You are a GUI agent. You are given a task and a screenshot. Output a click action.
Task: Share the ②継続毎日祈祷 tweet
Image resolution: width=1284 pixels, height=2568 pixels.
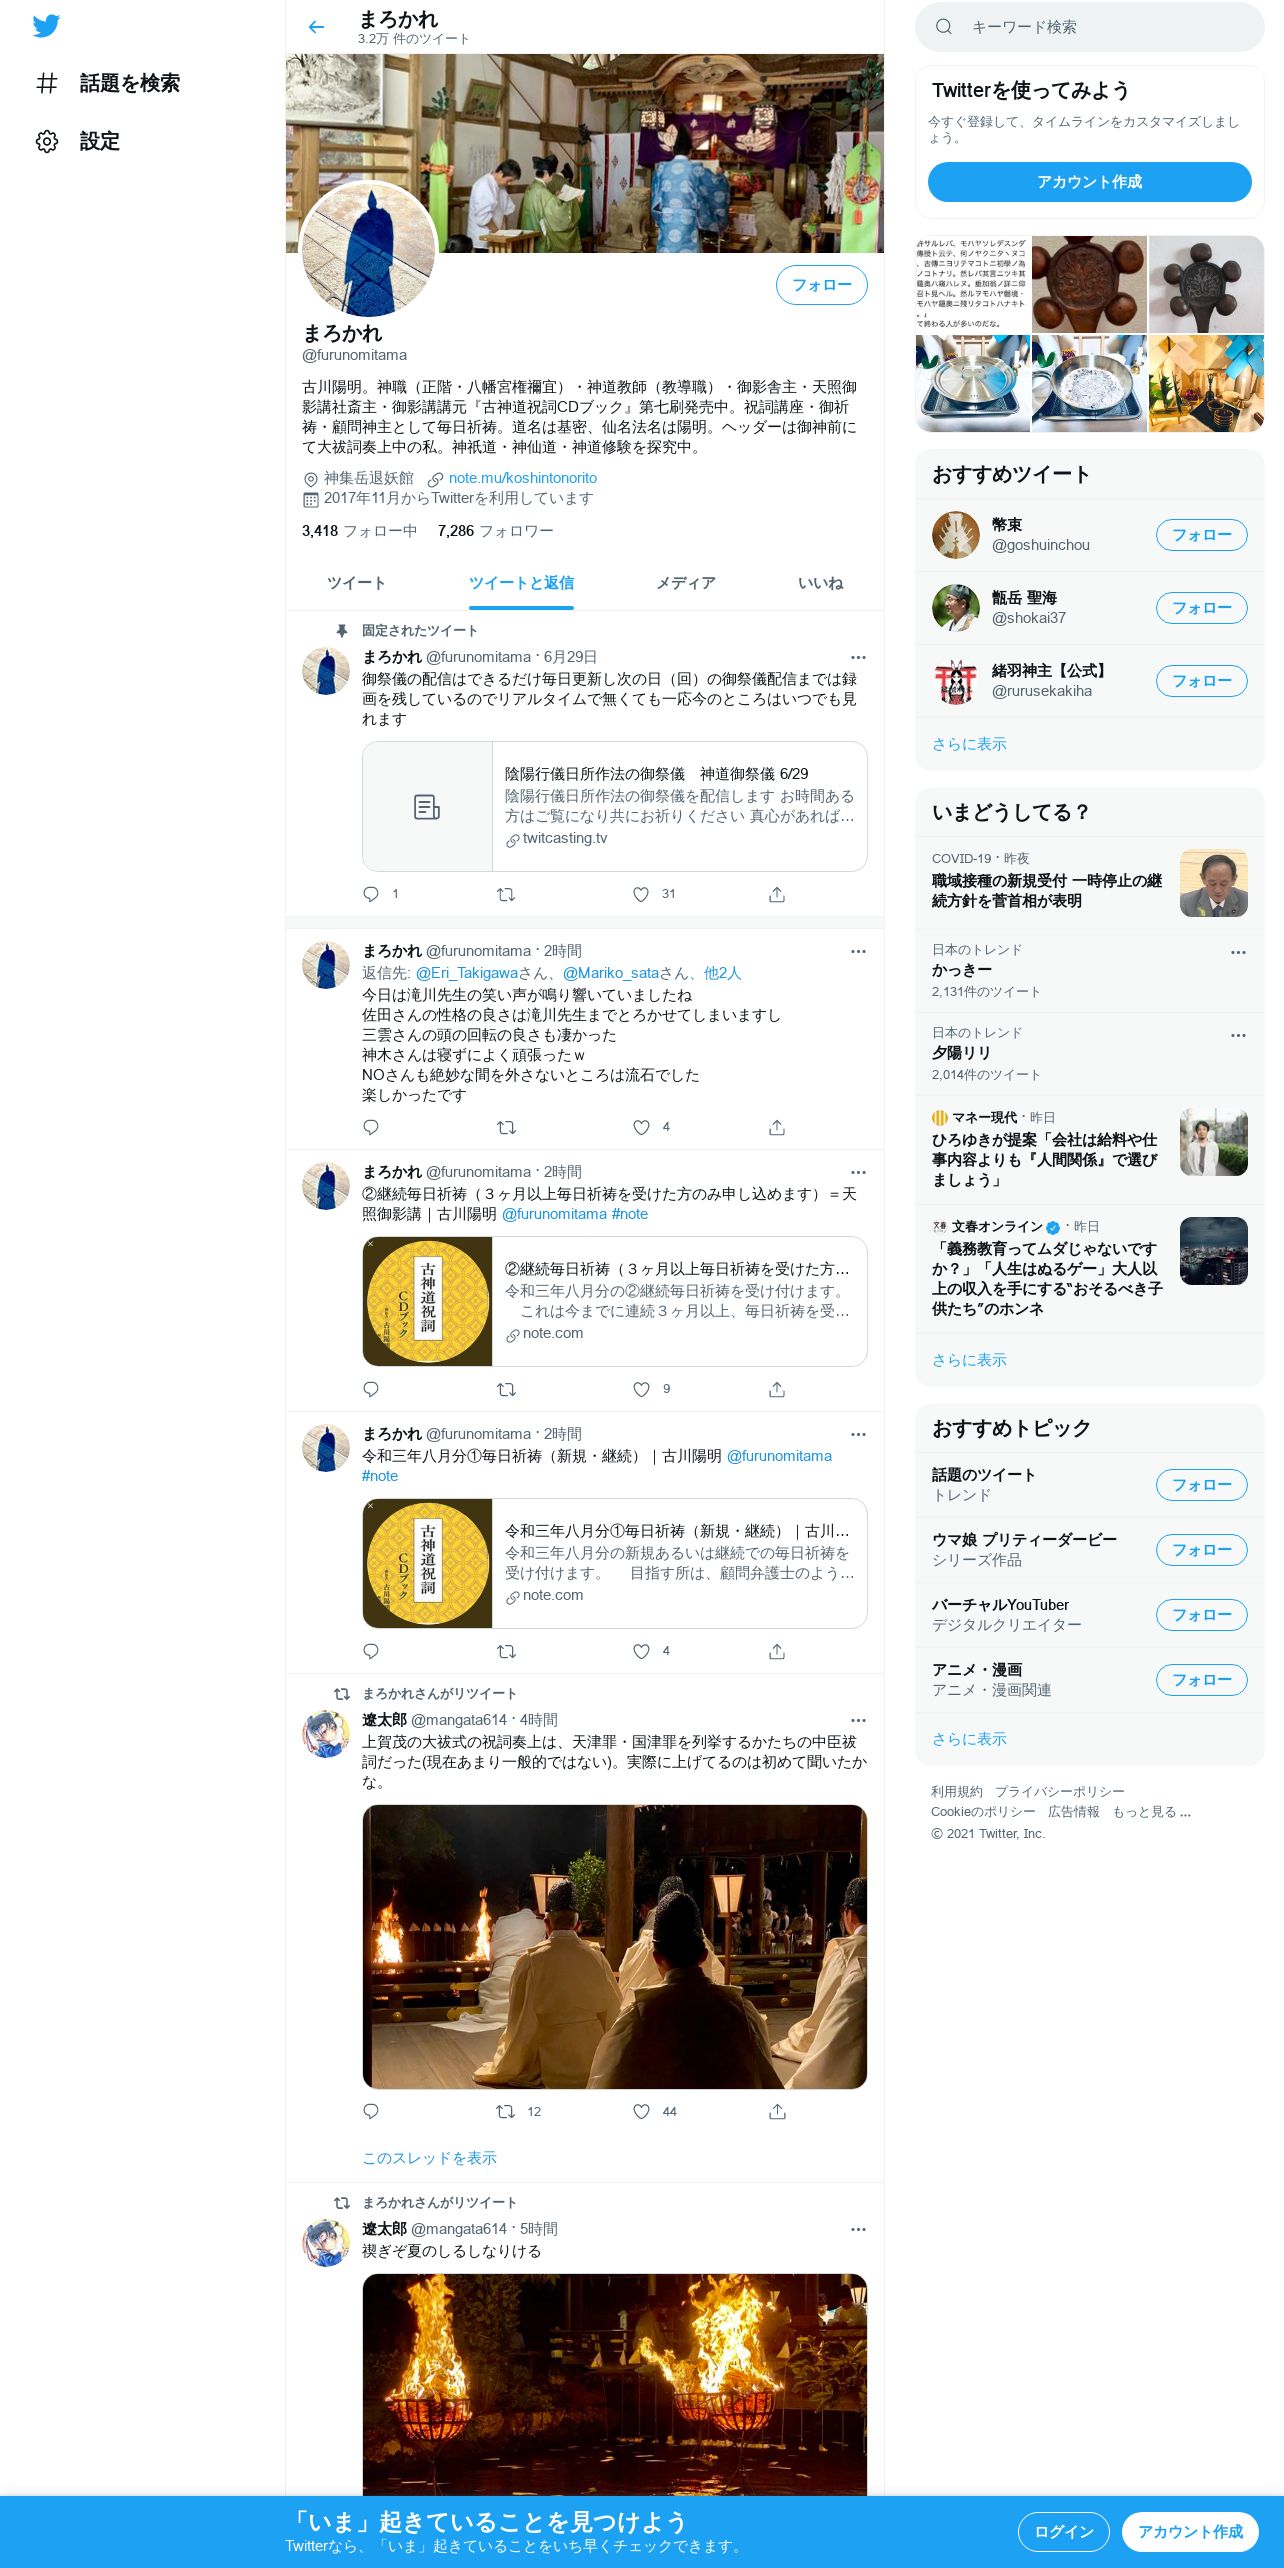777,1389
